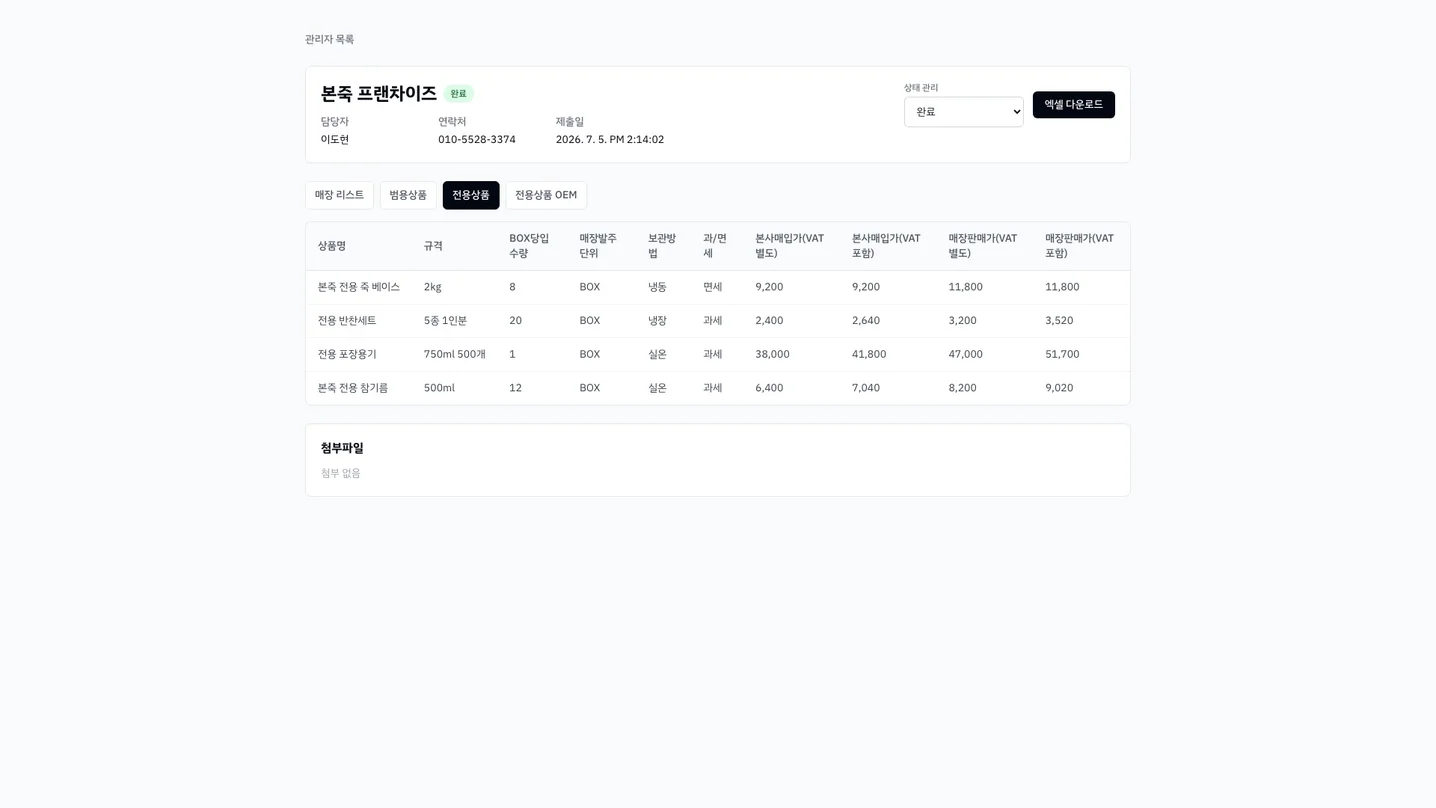Click BOX quantity 12 for 본죽 전용 참기름
This screenshot has width=1436, height=808.
[516, 388]
